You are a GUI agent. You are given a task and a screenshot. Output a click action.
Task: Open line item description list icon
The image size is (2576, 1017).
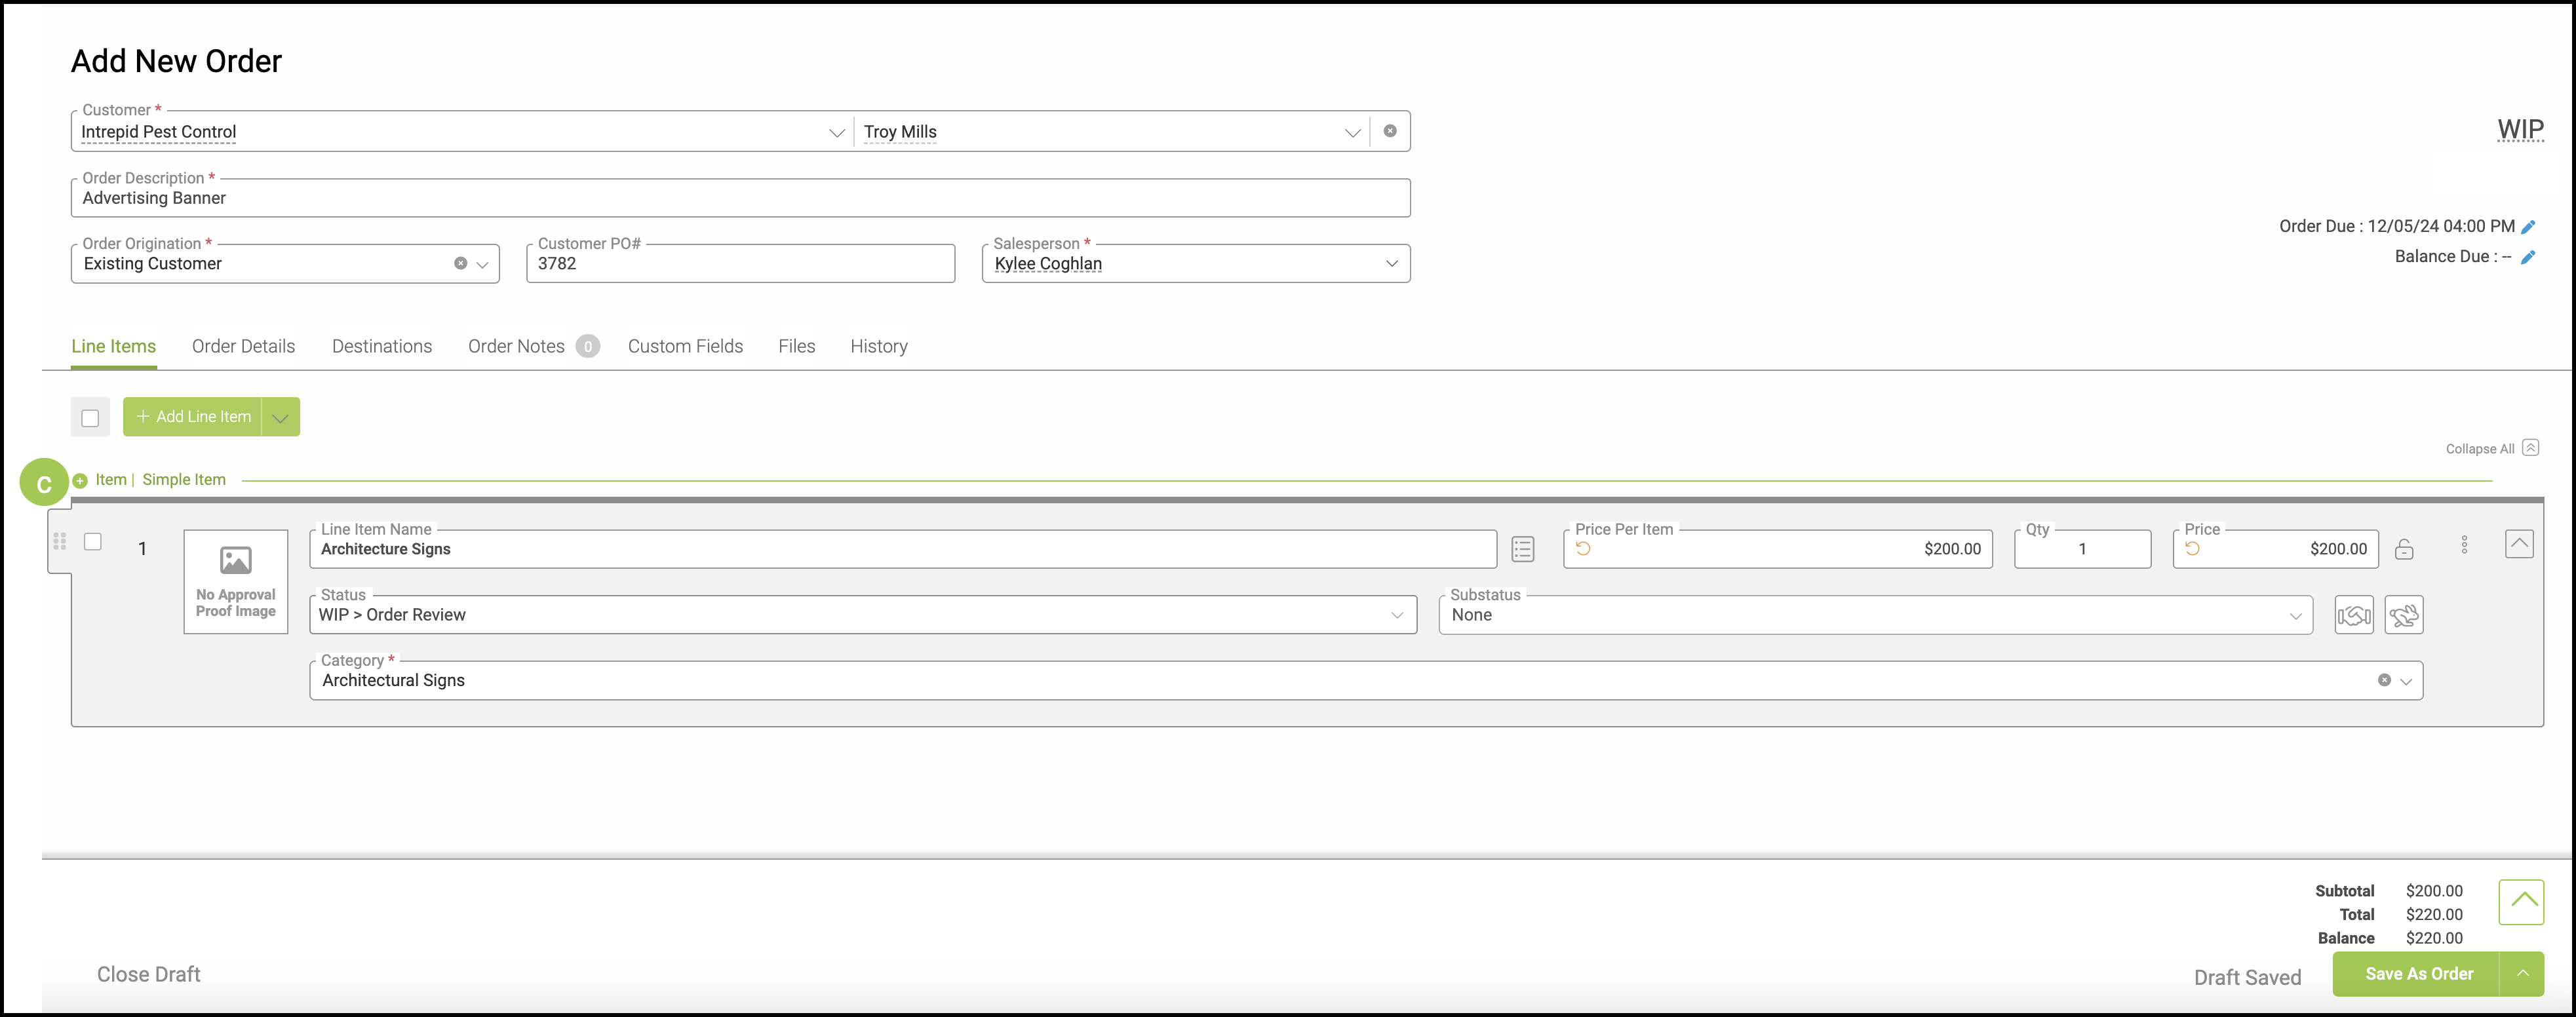pos(1522,549)
